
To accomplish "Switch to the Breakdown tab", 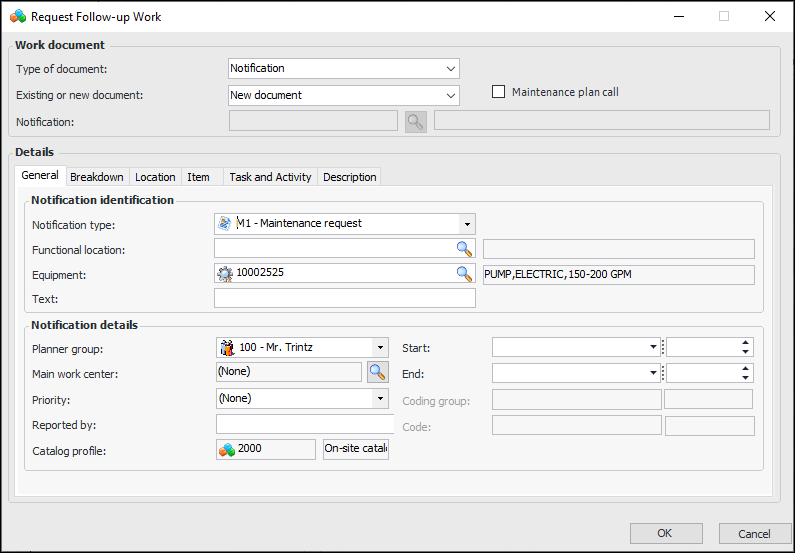I will (97, 177).
